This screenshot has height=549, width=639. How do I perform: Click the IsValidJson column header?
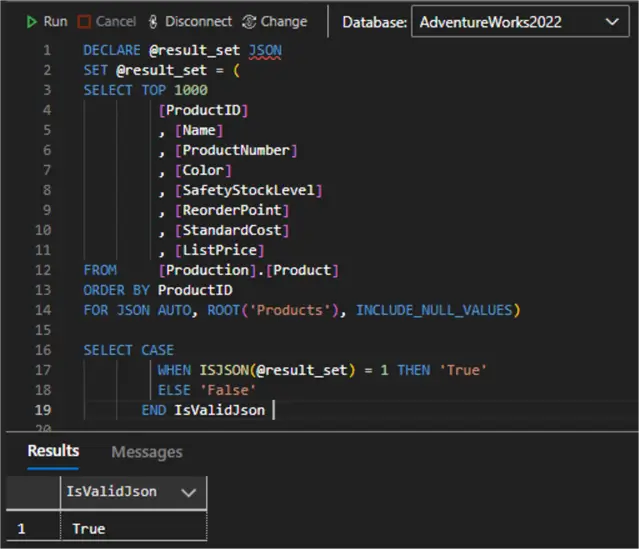click(134, 492)
